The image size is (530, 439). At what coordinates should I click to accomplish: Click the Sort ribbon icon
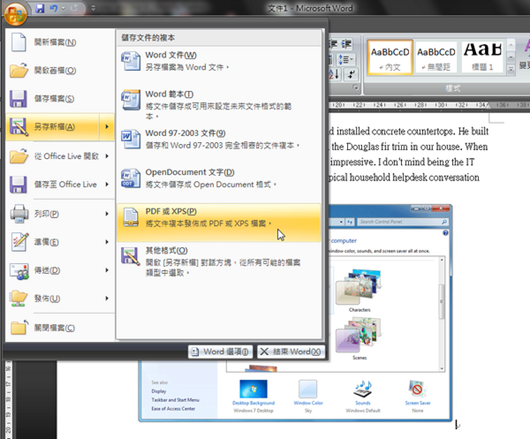point(334,74)
